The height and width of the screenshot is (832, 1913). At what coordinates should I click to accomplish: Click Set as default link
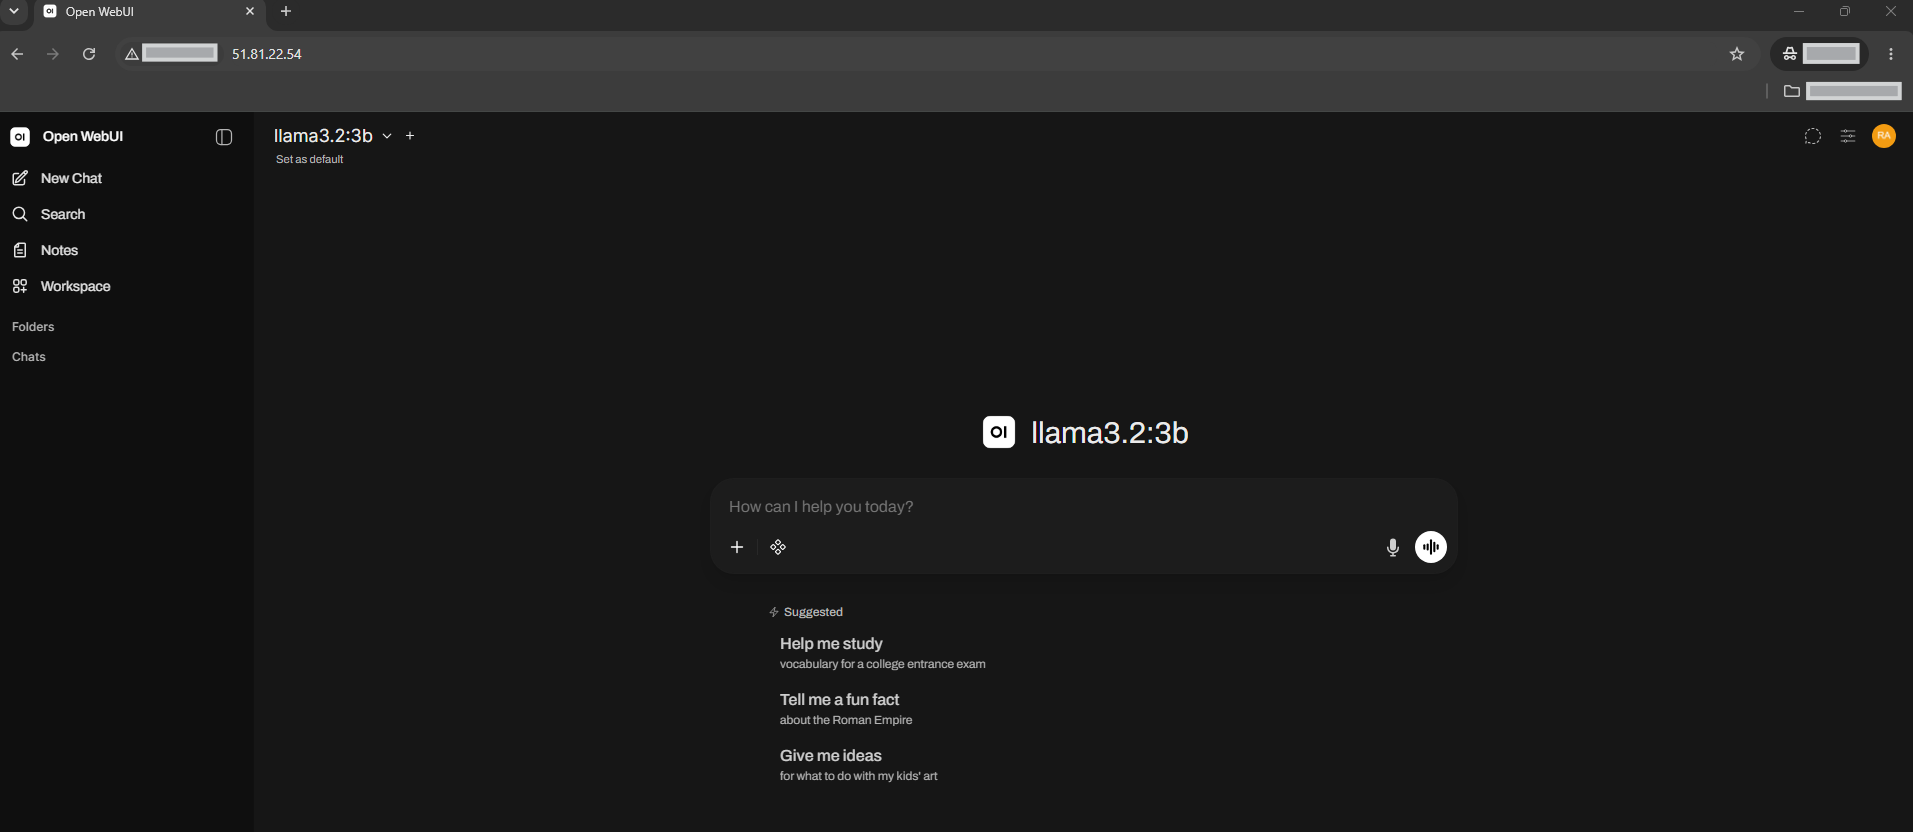[x=309, y=159]
